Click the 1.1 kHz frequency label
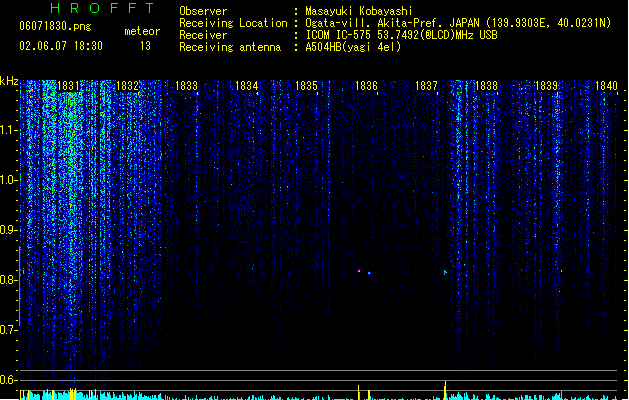The width and height of the screenshot is (629, 400). pos(8,130)
